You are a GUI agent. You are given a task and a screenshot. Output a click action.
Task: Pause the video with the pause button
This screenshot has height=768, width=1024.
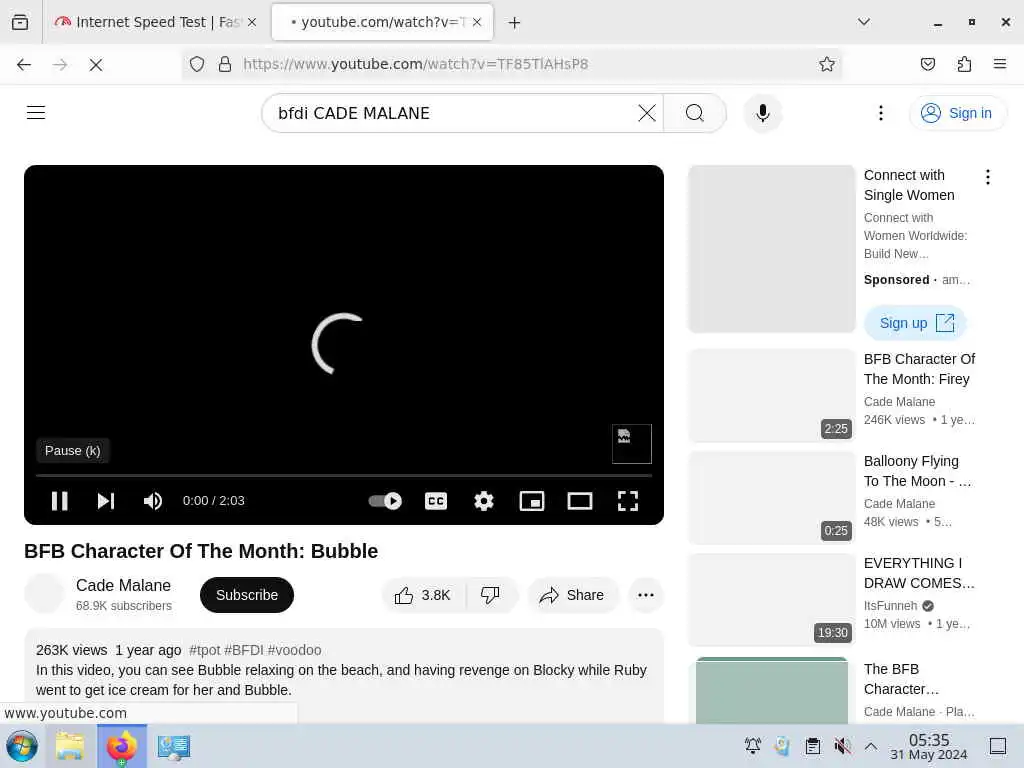pyautogui.click(x=59, y=501)
